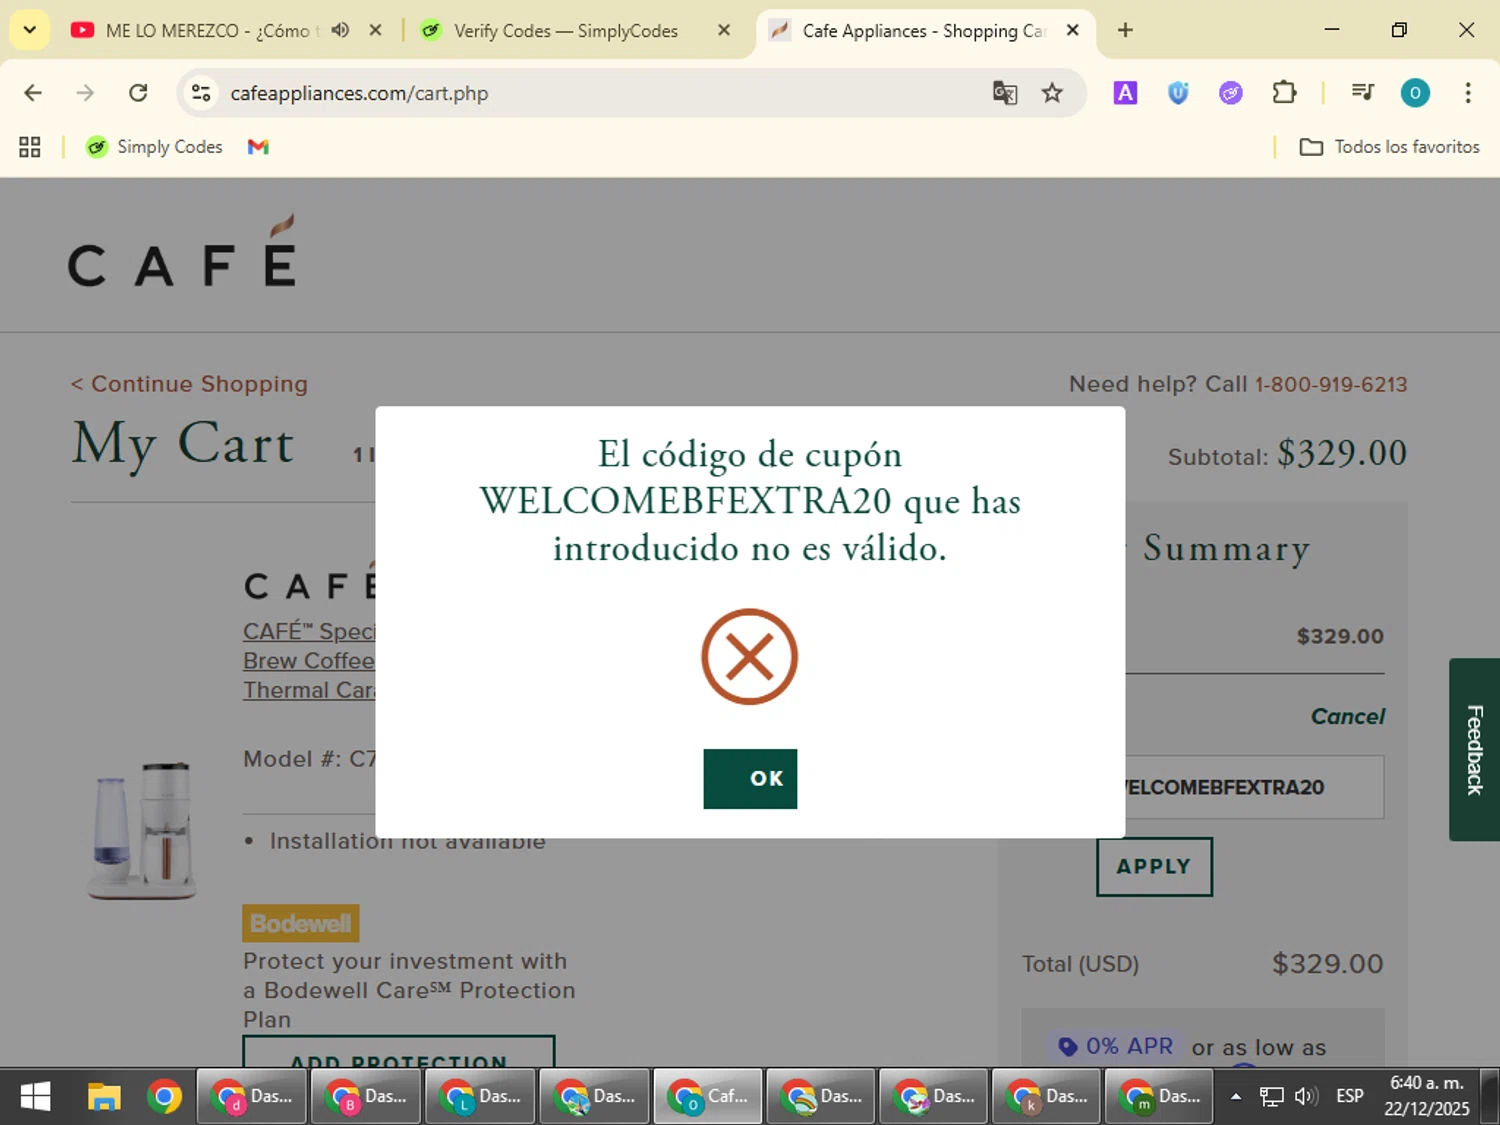Screen dimensions: 1500x1125
Task: View site information icon in address bar
Action: [x=201, y=93]
